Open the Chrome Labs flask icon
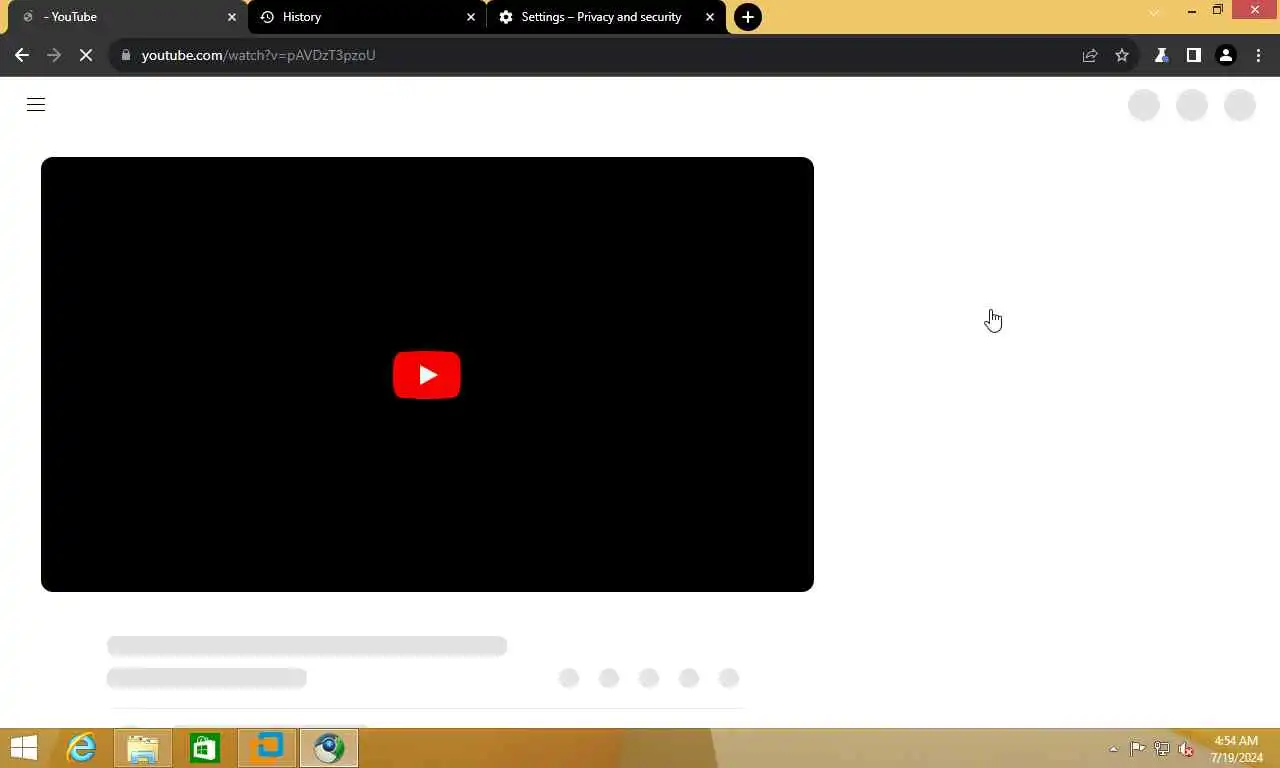Viewport: 1280px width, 768px height. point(1161,55)
